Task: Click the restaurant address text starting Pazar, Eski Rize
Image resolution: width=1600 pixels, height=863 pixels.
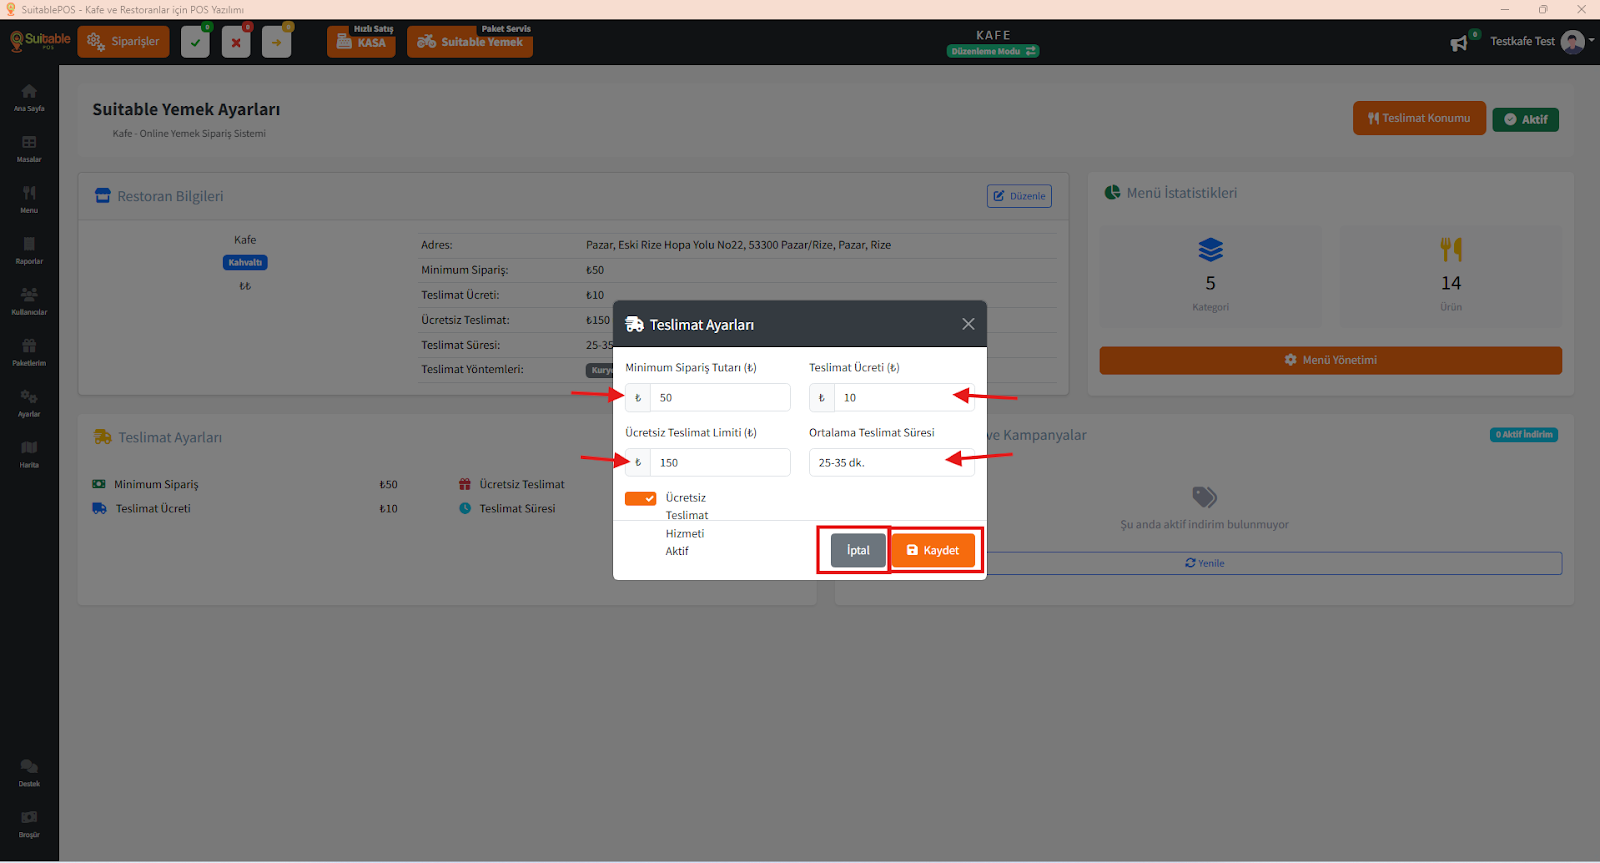Action: (738, 245)
